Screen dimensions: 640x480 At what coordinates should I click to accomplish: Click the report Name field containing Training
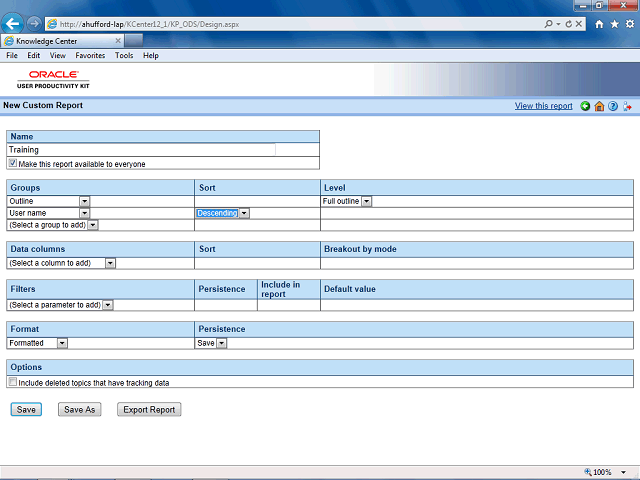click(141, 150)
